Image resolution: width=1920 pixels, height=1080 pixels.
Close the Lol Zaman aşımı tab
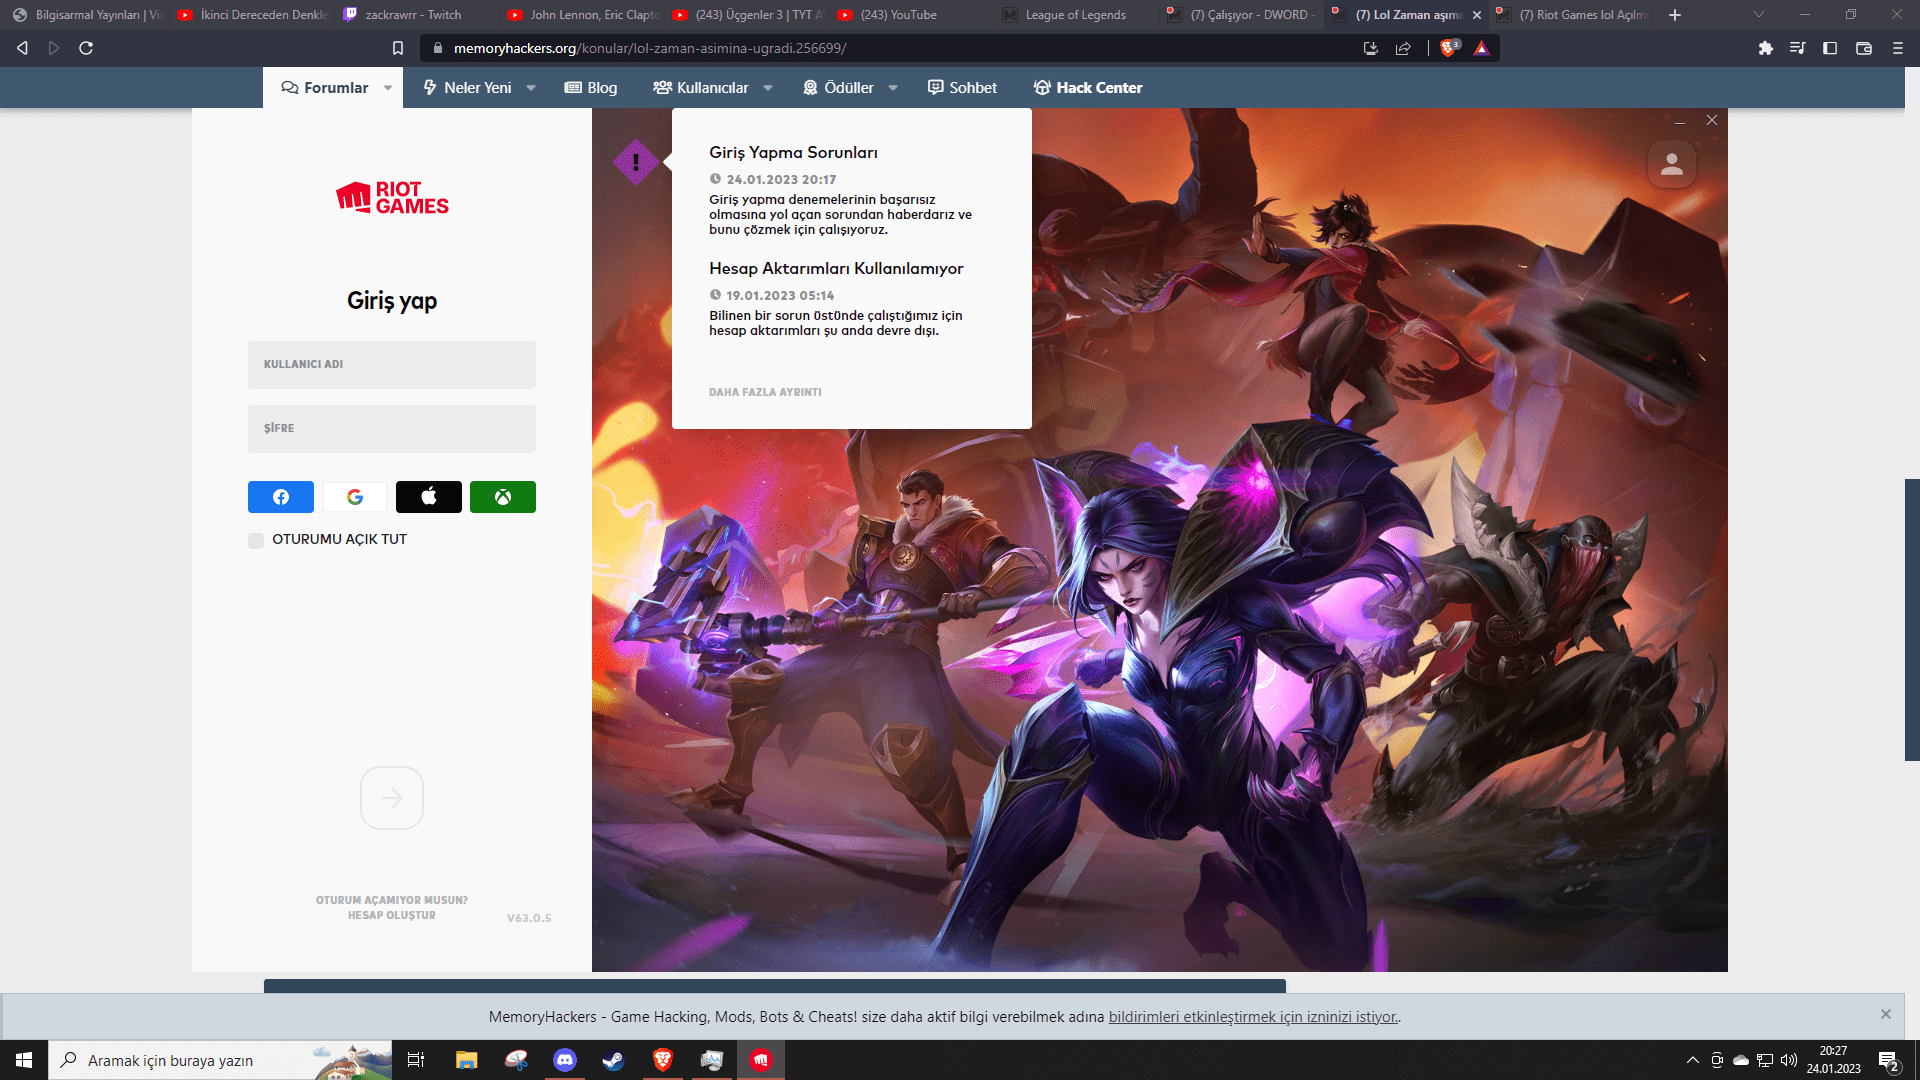[1477, 15]
